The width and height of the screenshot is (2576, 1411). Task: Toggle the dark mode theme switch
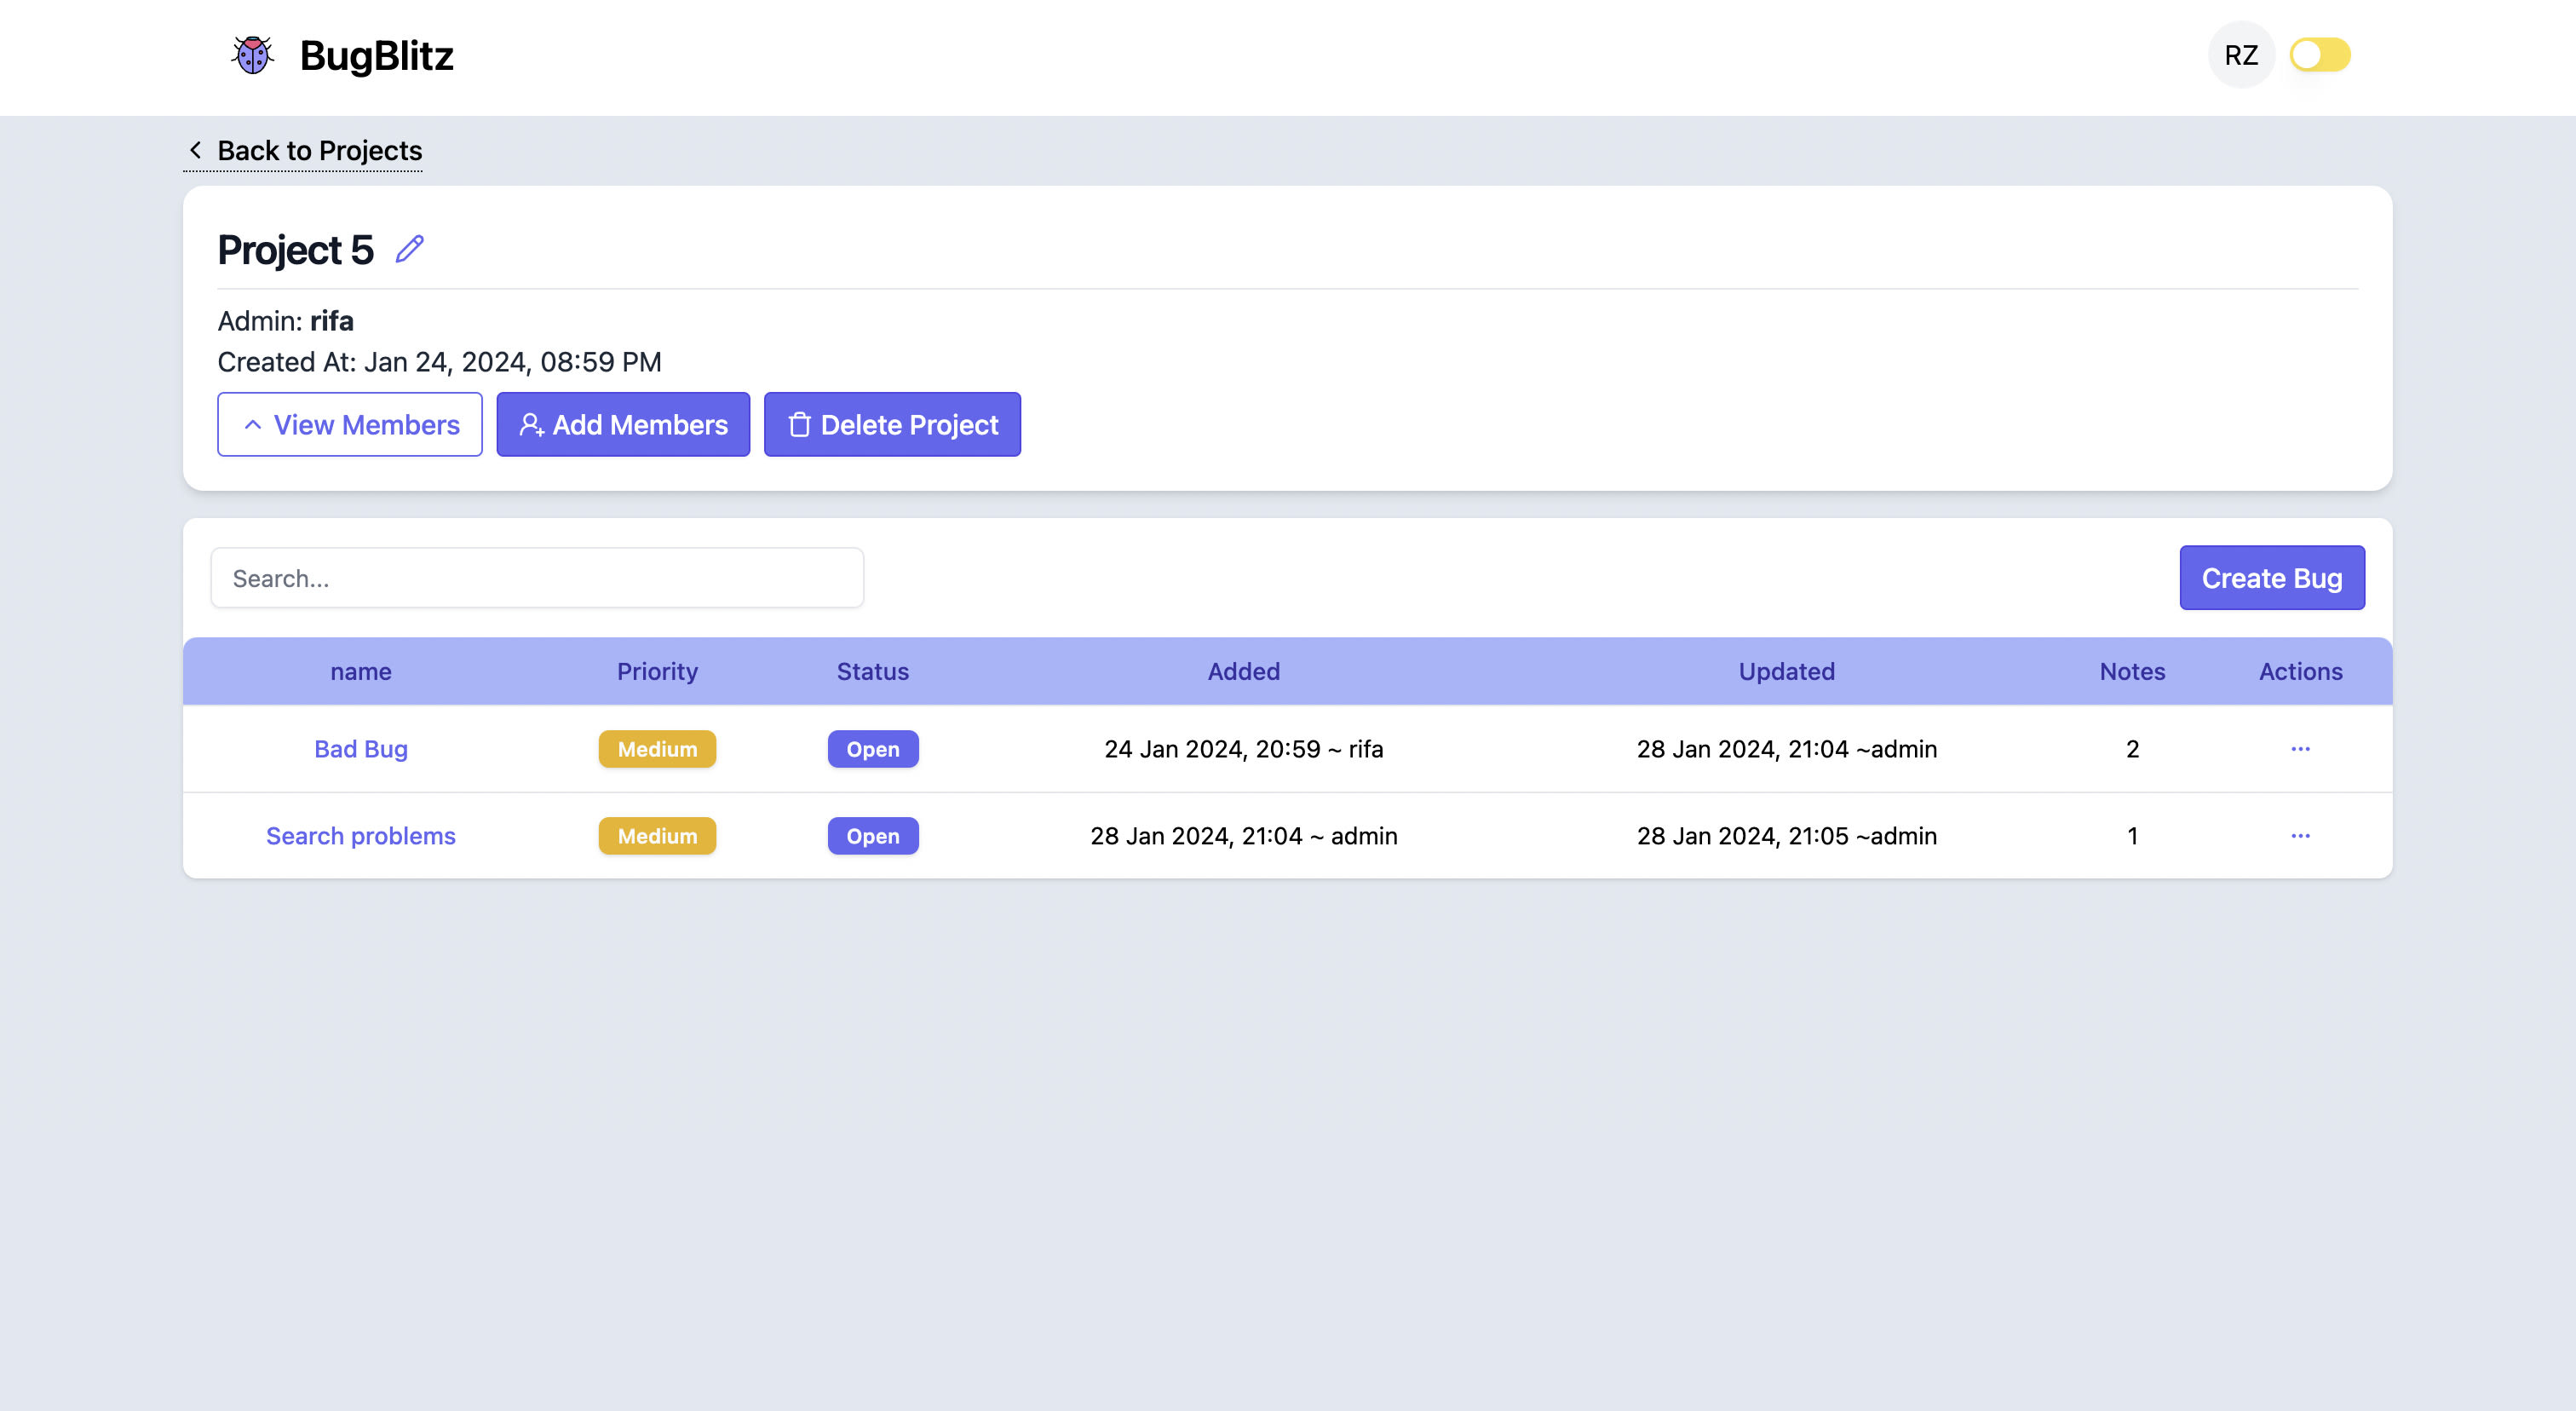pyautogui.click(x=2319, y=55)
